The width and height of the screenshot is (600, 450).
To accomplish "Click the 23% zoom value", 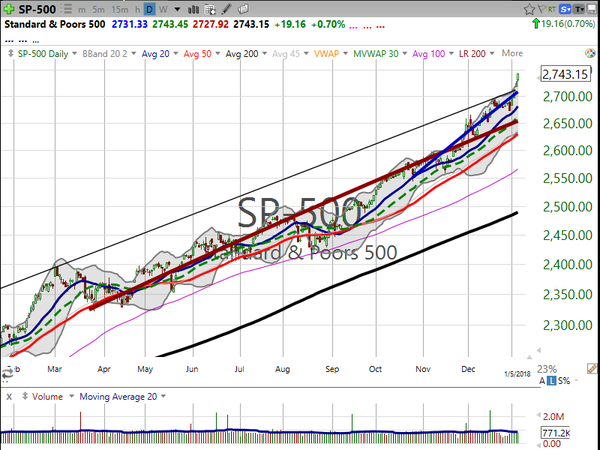I will coord(546,369).
